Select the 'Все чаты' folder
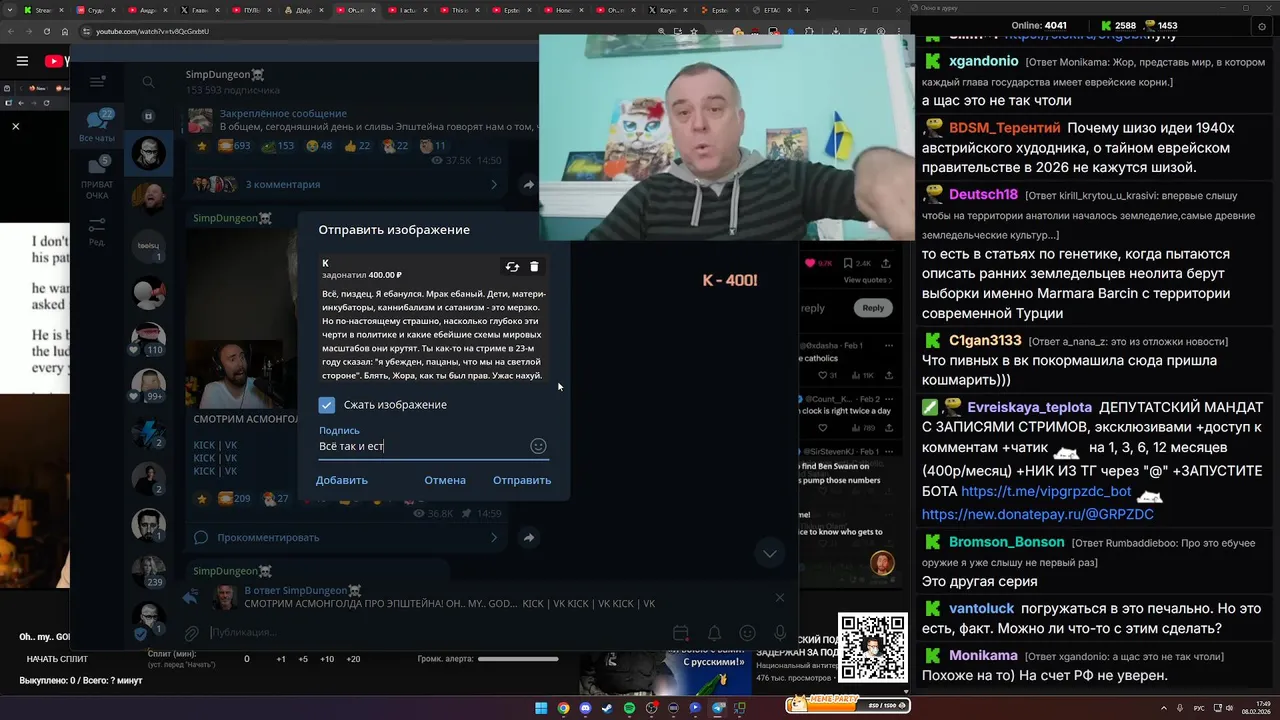Viewport: 1280px width, 720px height. (97, 126)
